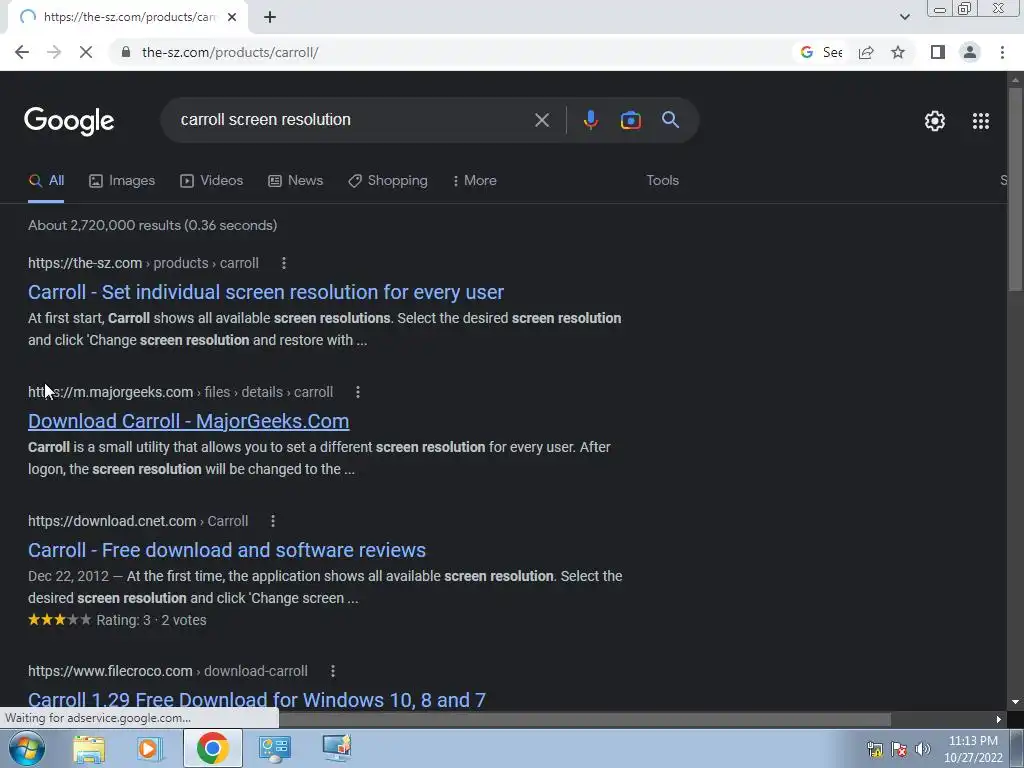Open a new tab with plus button
The height and width of the screenshot is (768, 1024).
270,17
